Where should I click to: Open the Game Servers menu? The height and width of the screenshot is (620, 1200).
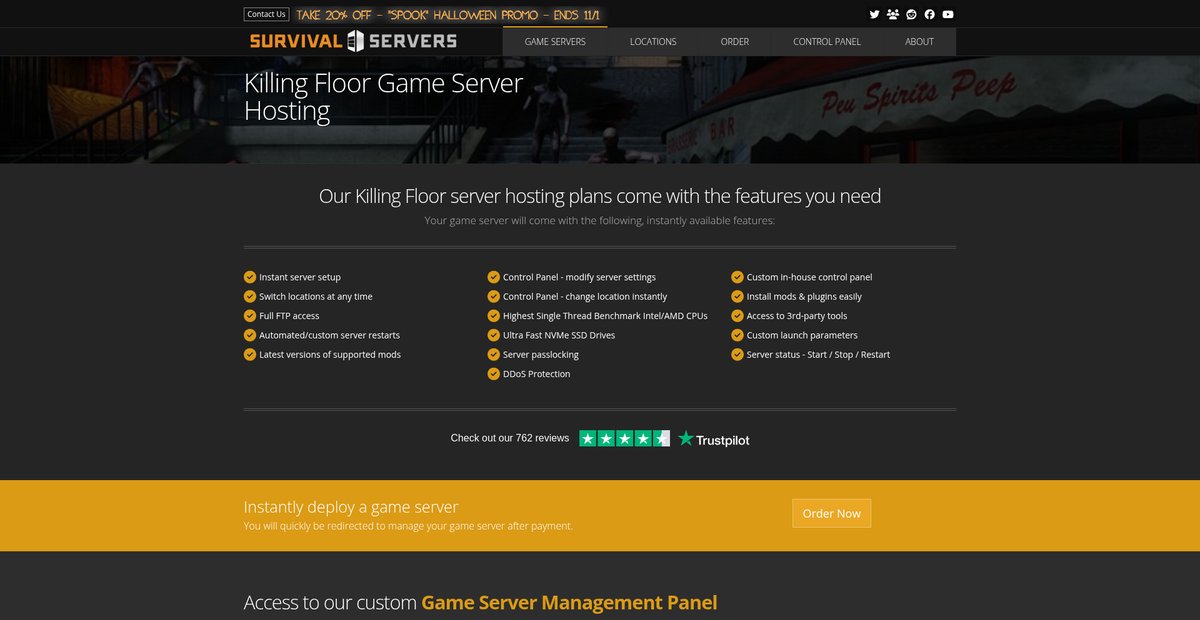tap(555, 42)
